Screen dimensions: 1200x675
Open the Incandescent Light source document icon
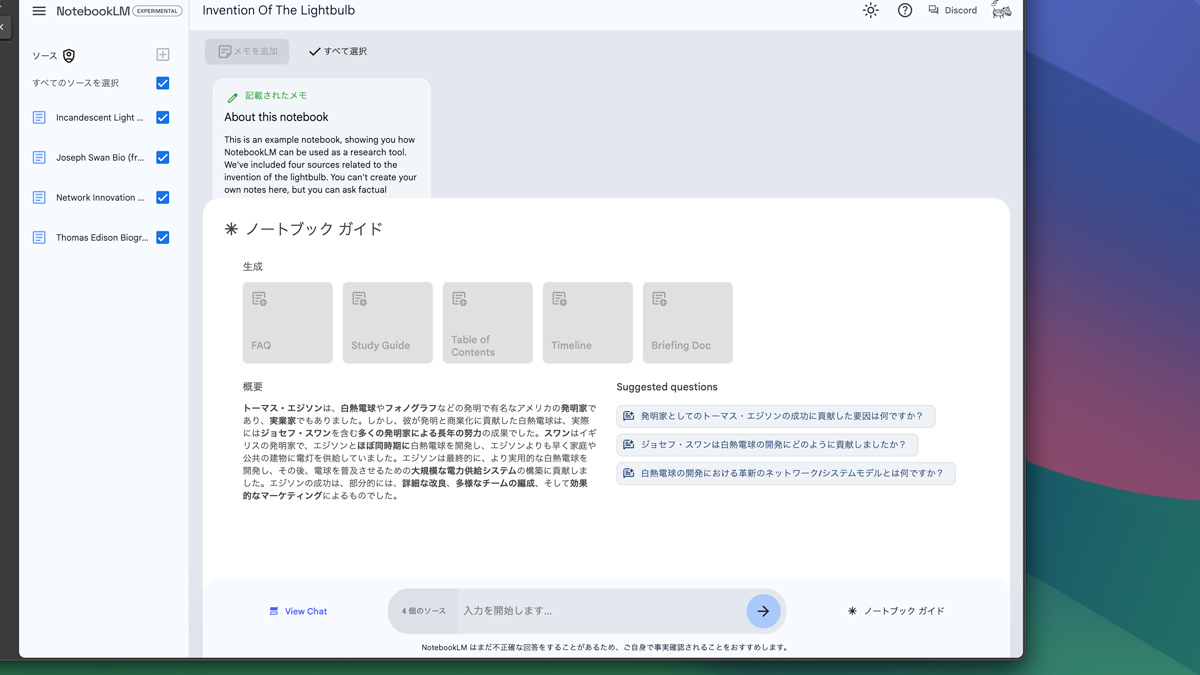pyautogui.click(x=39, y=117)
